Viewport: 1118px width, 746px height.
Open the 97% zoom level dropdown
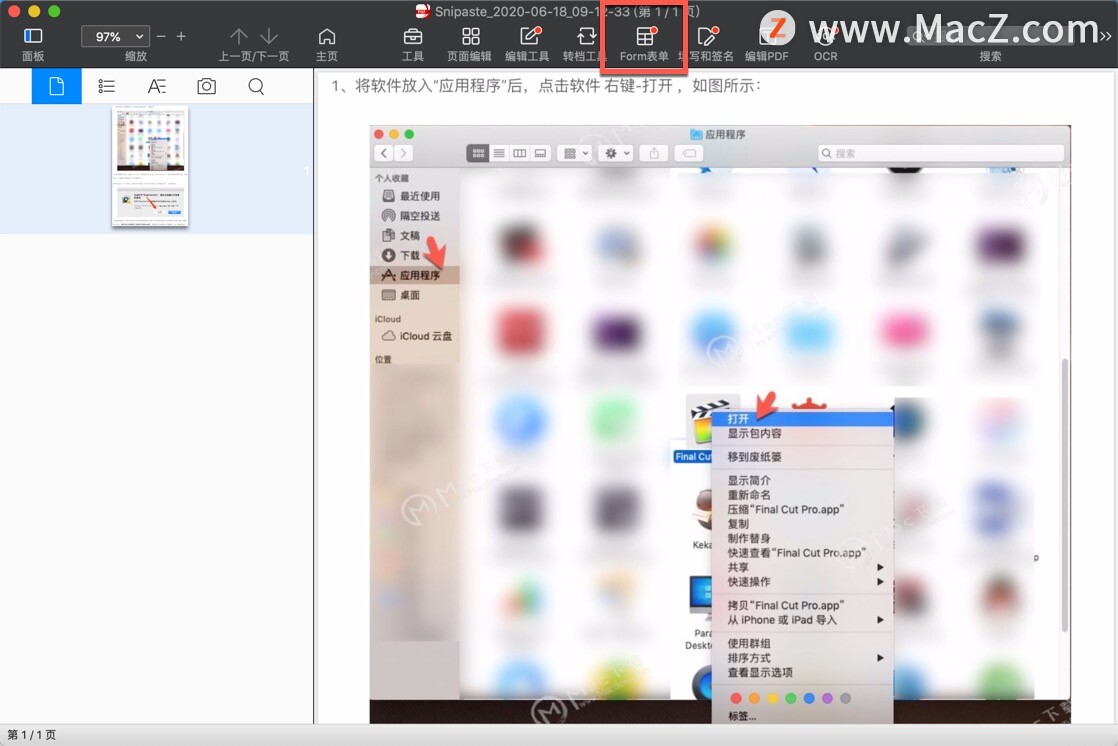[x=114, y=36]
